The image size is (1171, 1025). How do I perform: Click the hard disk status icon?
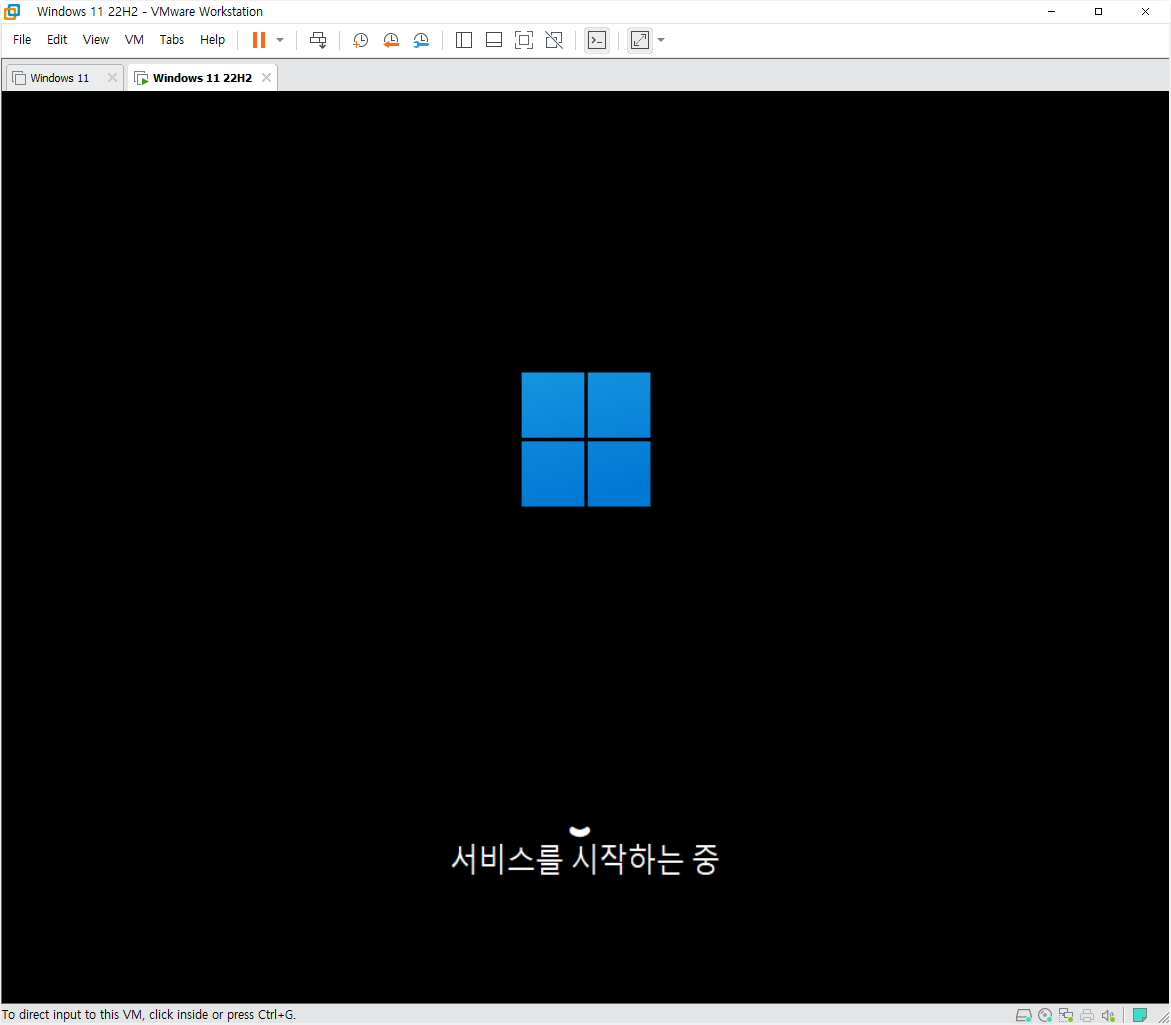pyautogui.click(x=1023, y=1015)
